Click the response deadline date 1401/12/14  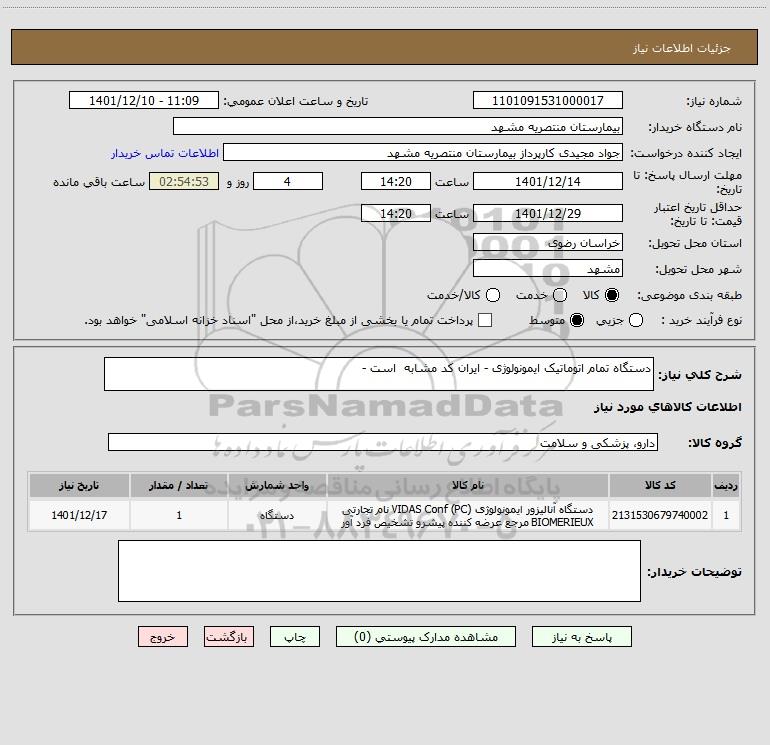pyautogui.click(x=548, y=181)
